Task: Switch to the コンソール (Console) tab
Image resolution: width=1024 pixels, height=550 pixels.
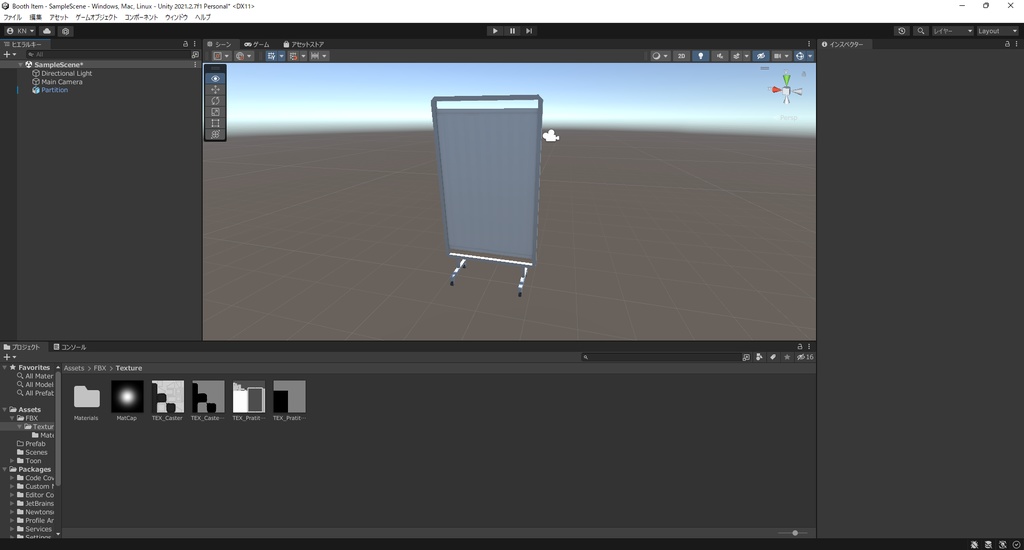Action: point(70,347)
